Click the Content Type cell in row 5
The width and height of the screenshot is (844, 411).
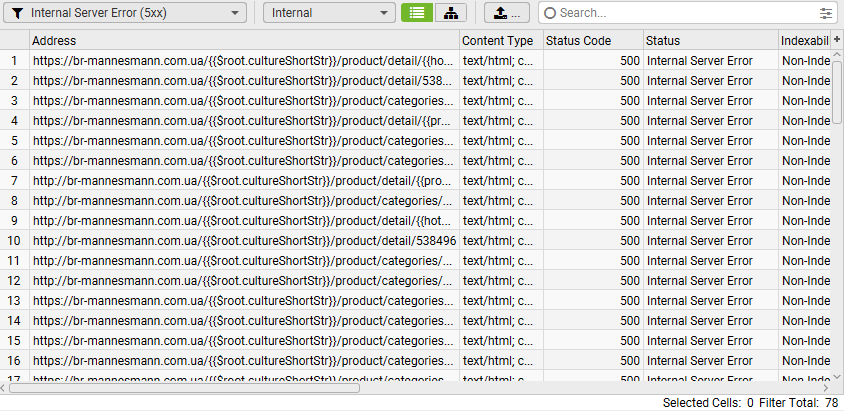pyautogui.click(x=501, y=140)
